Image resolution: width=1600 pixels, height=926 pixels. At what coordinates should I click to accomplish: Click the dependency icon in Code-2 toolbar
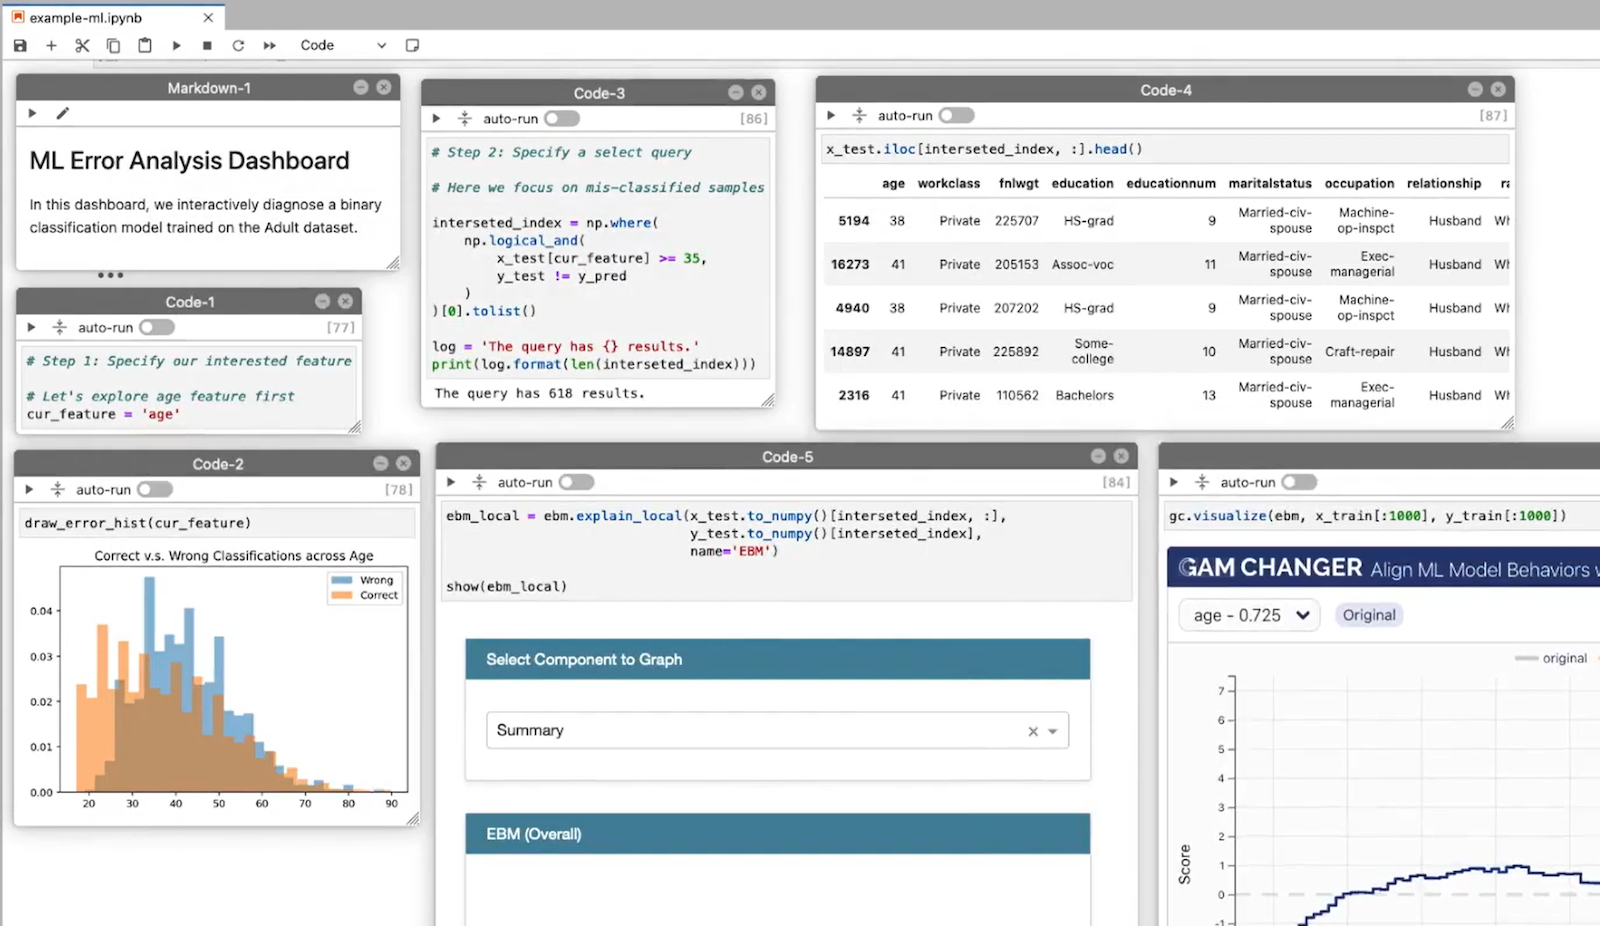pyautogui.click(x=57, y=489)
